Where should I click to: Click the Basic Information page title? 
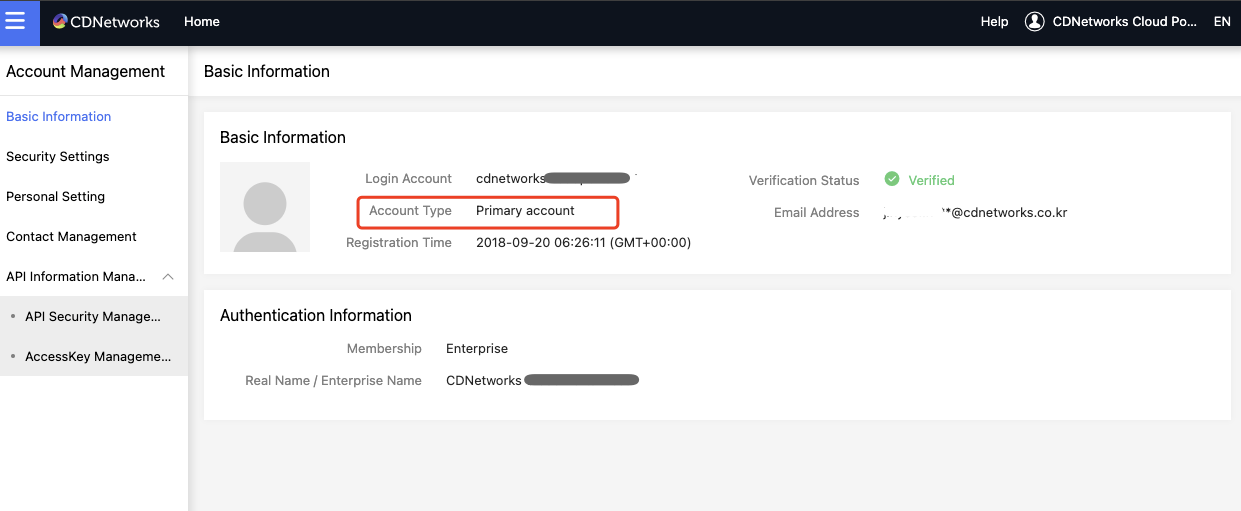pos(267,72)
